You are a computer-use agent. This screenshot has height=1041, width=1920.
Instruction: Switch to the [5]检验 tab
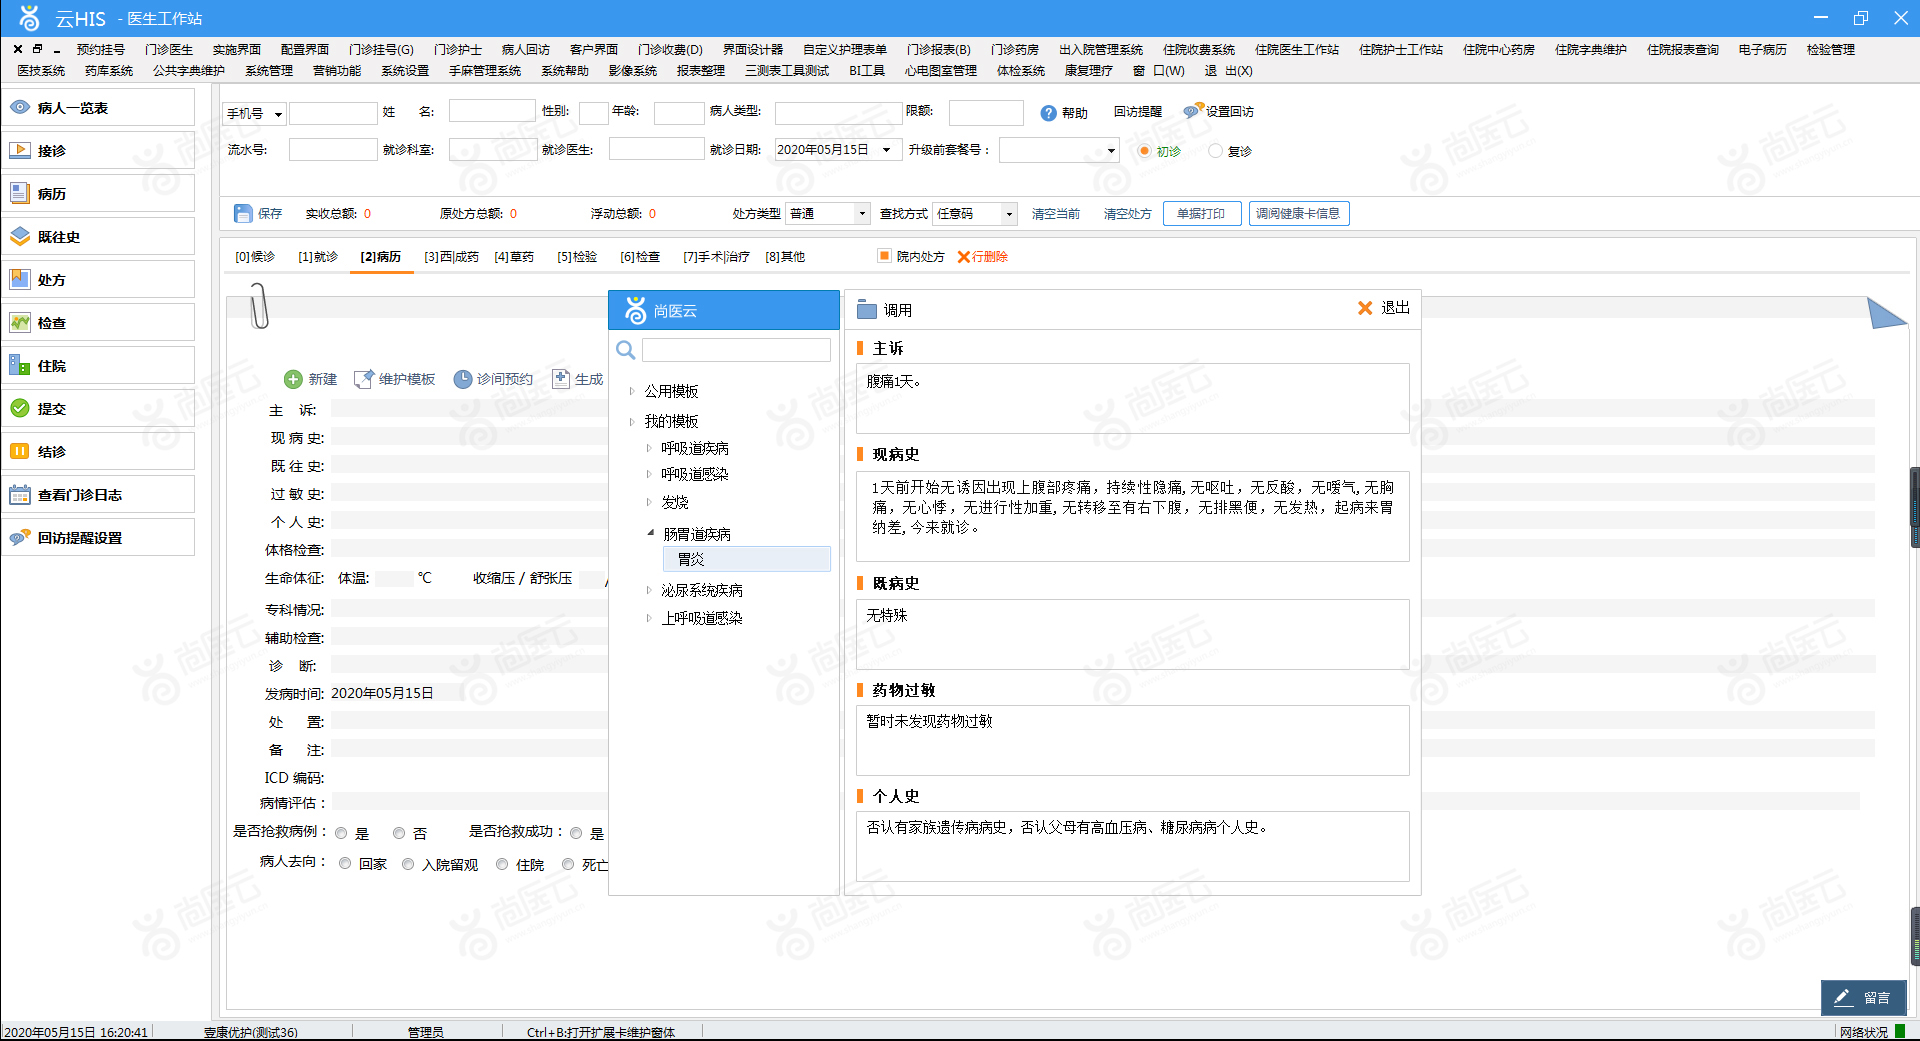coord(577,257)
